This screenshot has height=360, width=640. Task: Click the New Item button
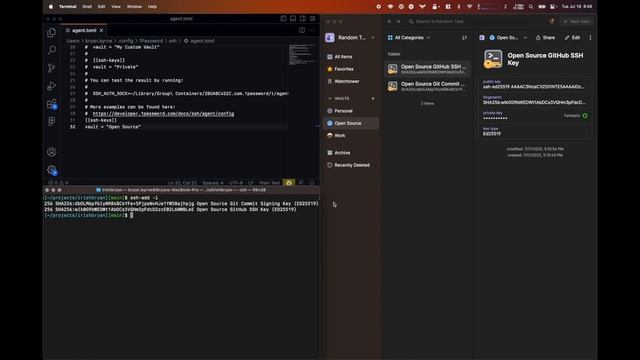point(577,21)
